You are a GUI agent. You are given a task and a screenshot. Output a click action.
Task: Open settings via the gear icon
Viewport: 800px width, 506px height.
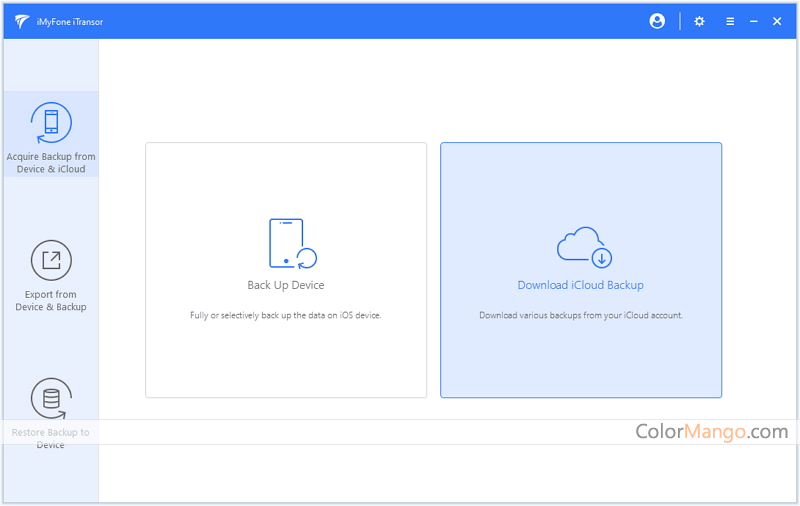[x=700, y=21]
